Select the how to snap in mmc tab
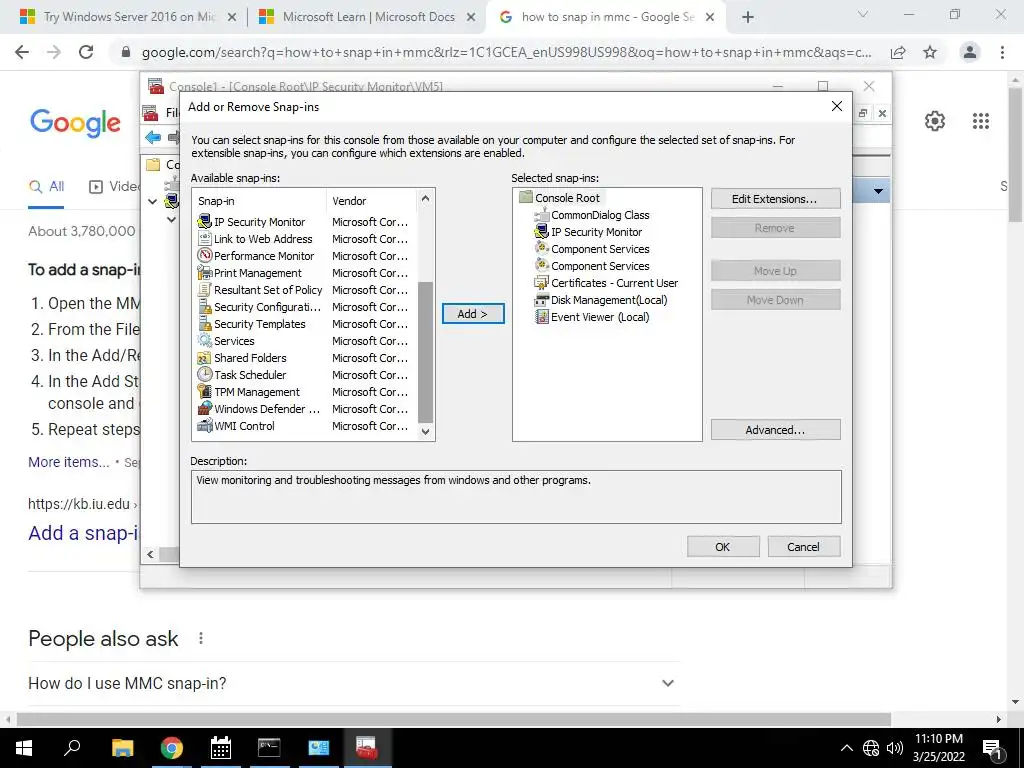 (x=607, y=17)
